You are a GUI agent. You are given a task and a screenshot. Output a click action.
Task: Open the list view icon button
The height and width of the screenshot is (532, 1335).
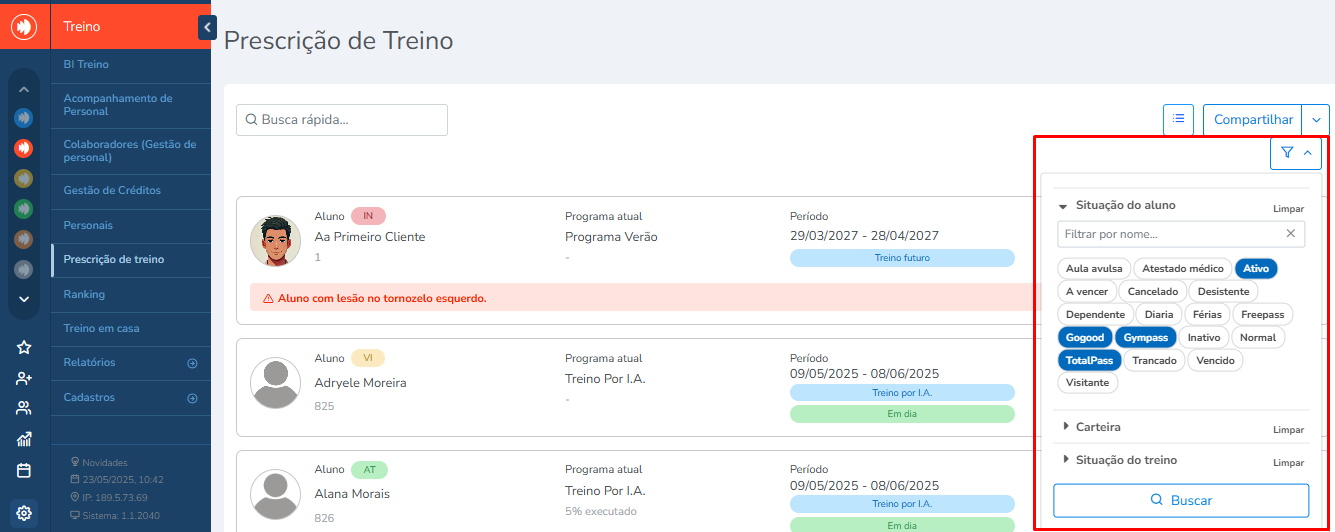[1179, 119]
